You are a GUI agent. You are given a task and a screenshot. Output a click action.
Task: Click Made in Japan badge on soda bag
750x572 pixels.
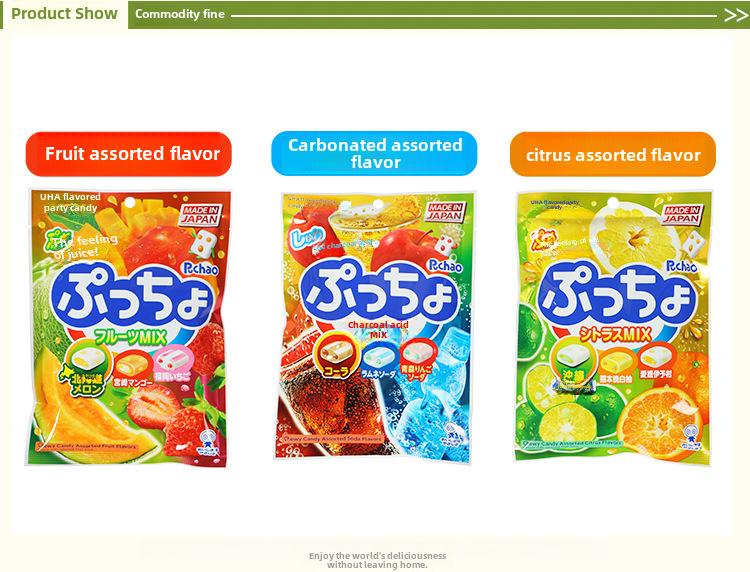[x=446, y=212]
